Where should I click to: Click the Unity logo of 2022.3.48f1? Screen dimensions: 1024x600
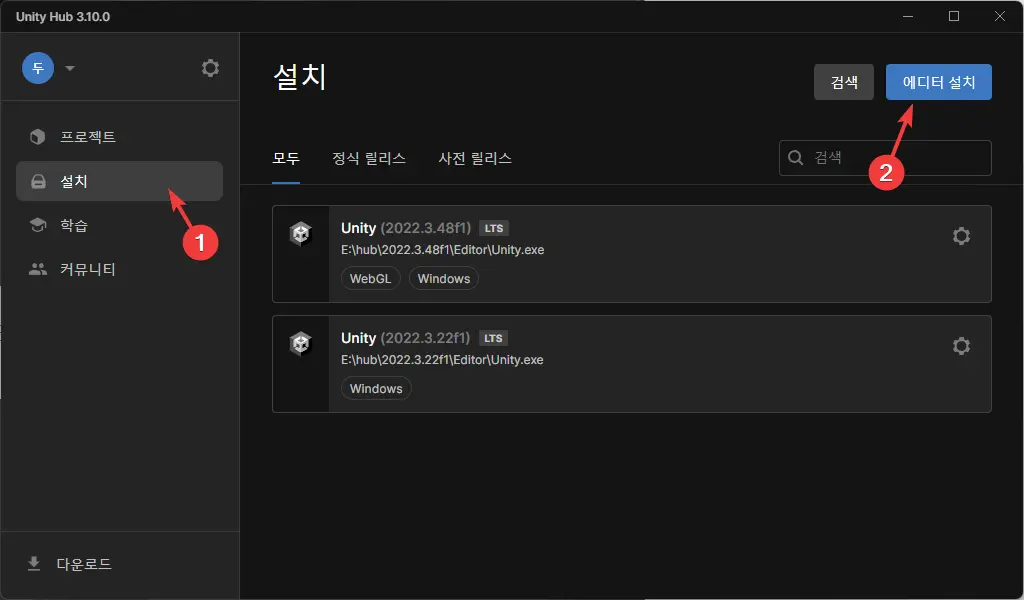[300, 233]
